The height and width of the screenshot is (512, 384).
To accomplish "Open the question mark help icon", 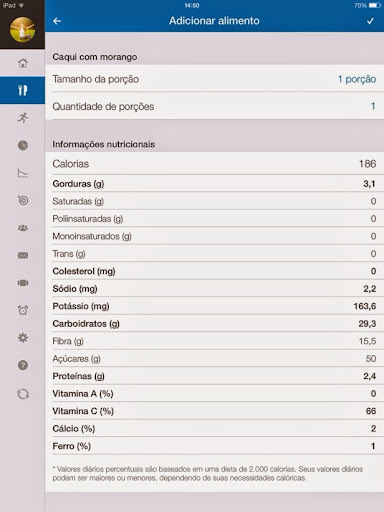I will tap(23, 365).
